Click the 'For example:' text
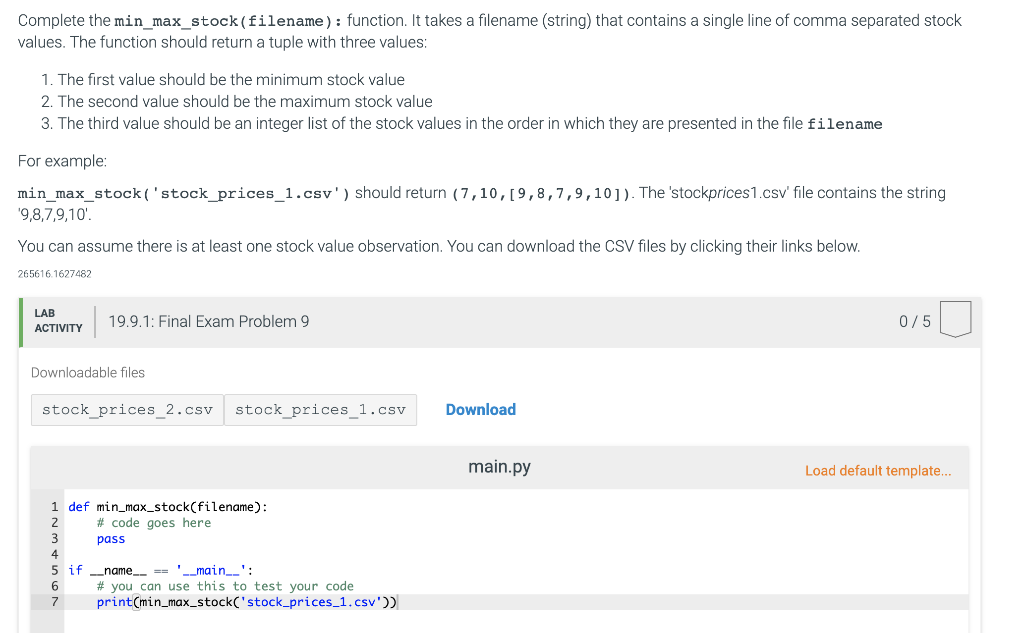 (62, 161)
